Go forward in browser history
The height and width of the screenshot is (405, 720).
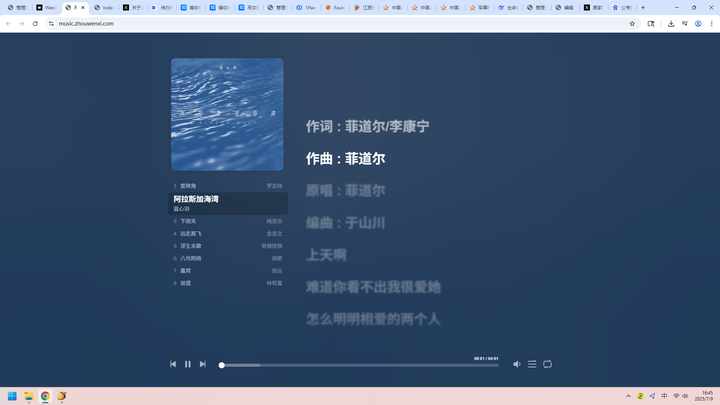point(22,23)
